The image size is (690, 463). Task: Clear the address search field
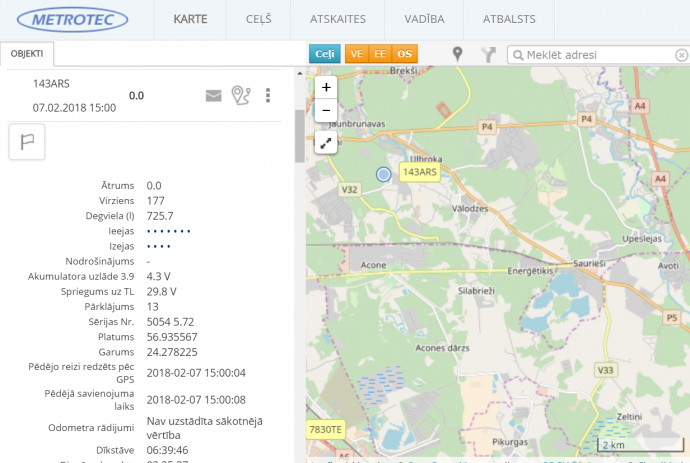pyautogui.click(x=681, y=55)
